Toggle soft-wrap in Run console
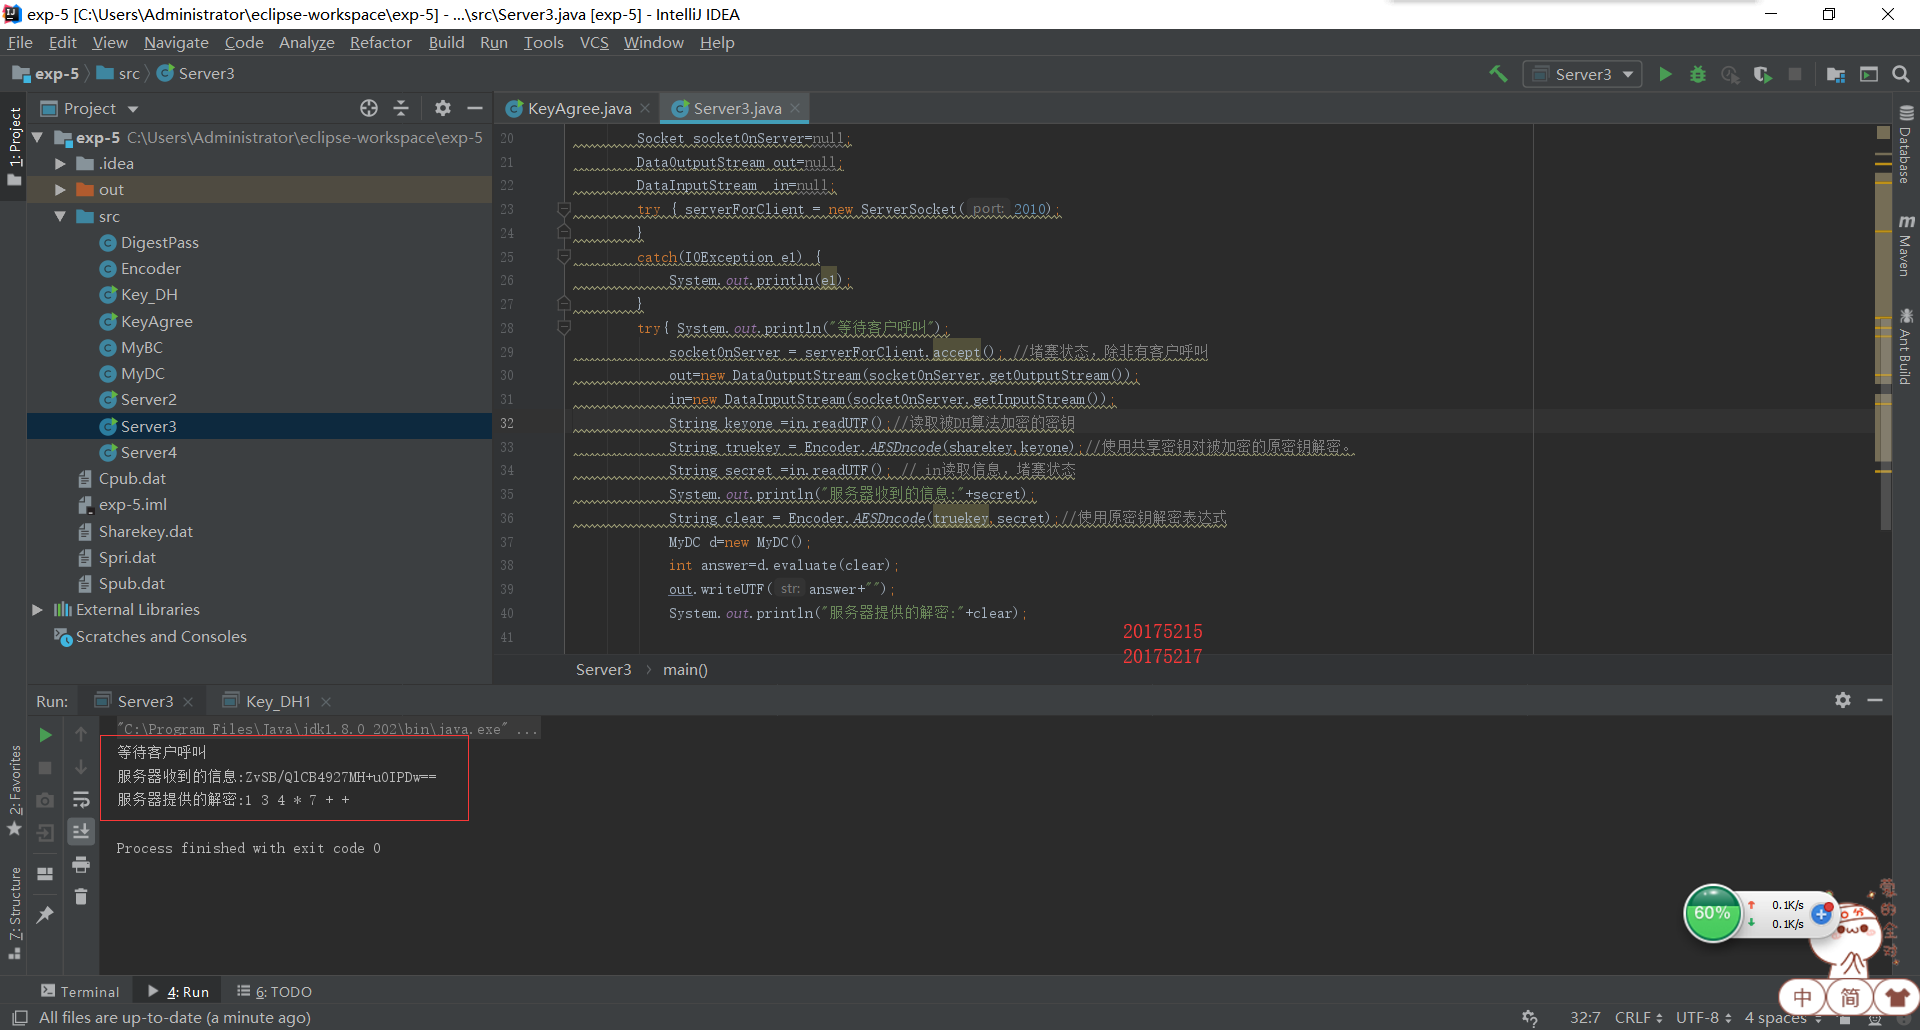The image size is (1920, 1030). 81,800
